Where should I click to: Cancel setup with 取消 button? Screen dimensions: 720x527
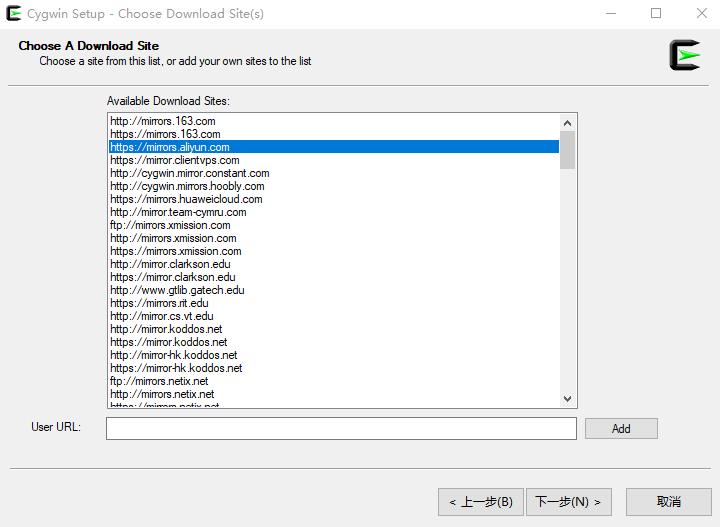click(669, 502)
